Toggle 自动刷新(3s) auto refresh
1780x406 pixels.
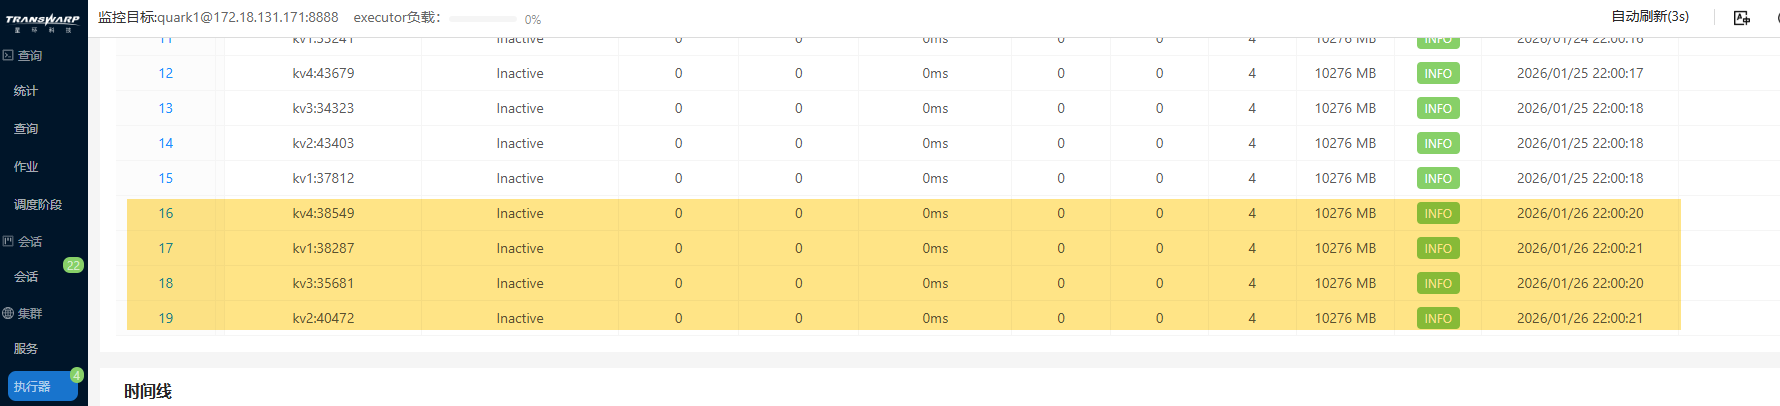[1650, 17]
